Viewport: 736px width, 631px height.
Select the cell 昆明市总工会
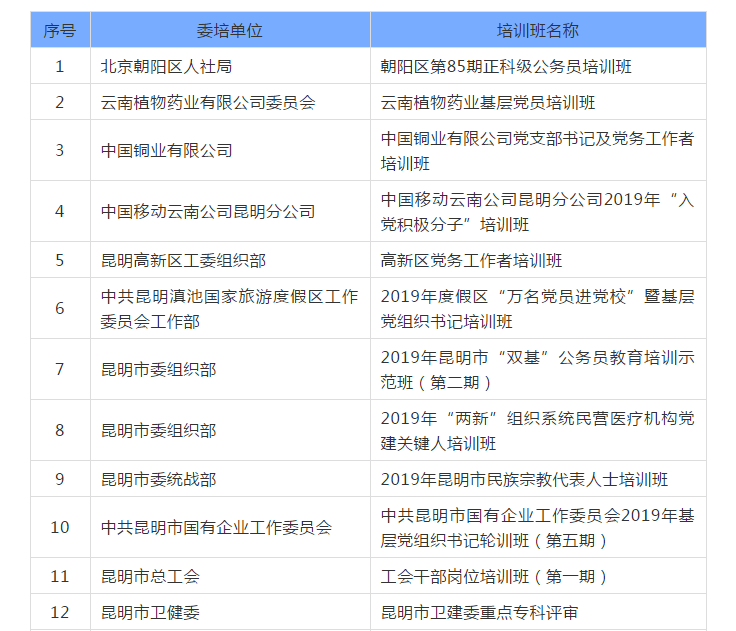[230, 576]
